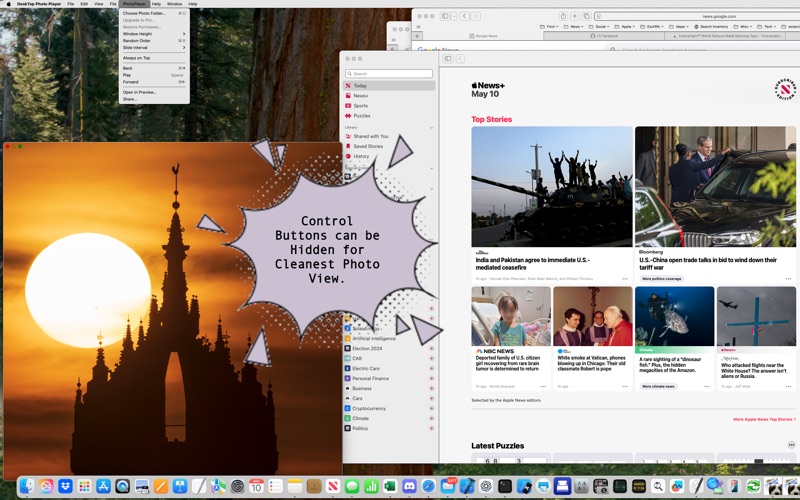Screen dimensions: 800x500
Task: Open Terminal in the Dock
Action: [505, 486]
